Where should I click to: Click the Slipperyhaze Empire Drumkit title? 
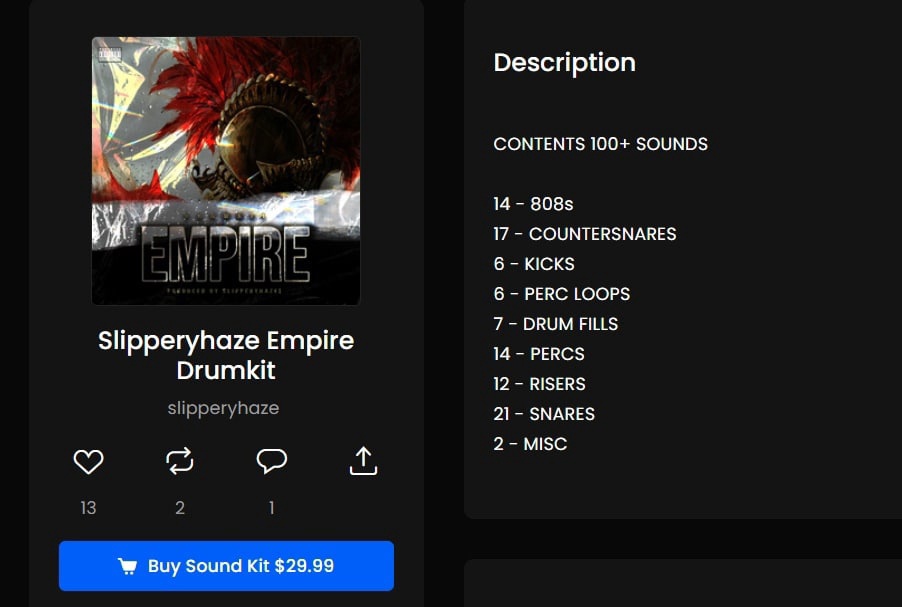point(226,355)
